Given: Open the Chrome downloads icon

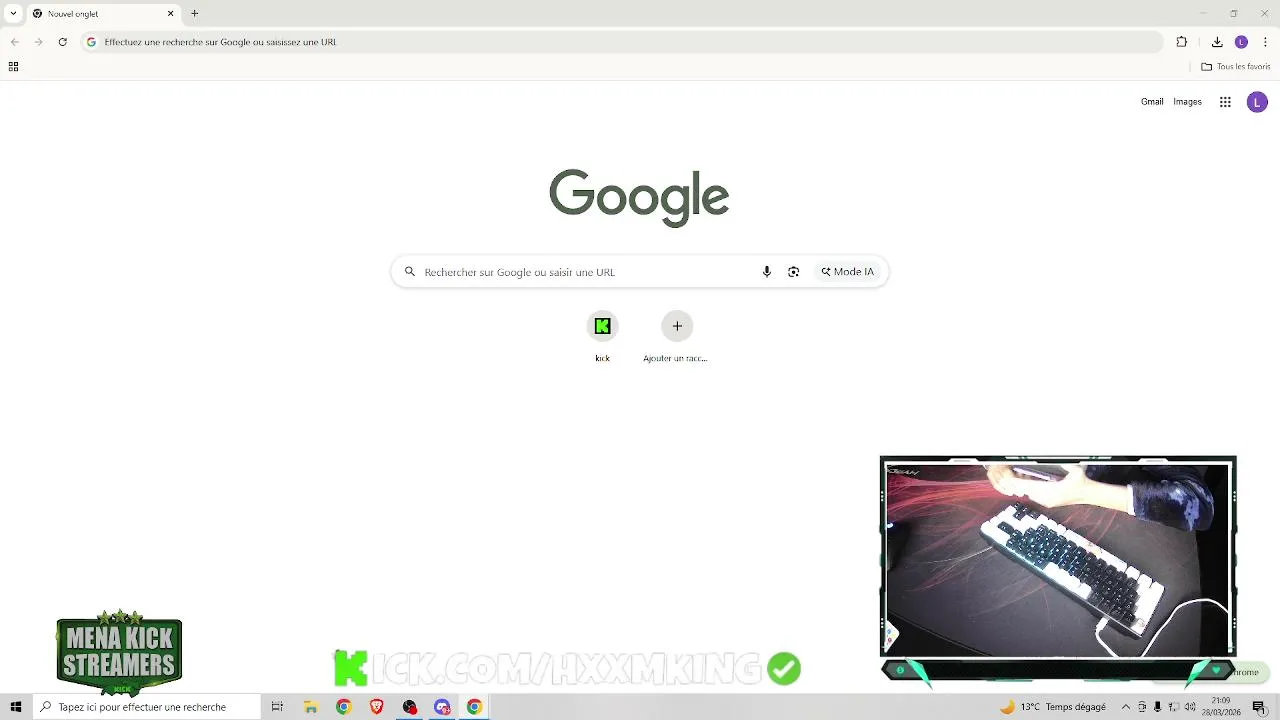Looking at the screenshot, I should pyautogui.click(x=1217, y=42).
